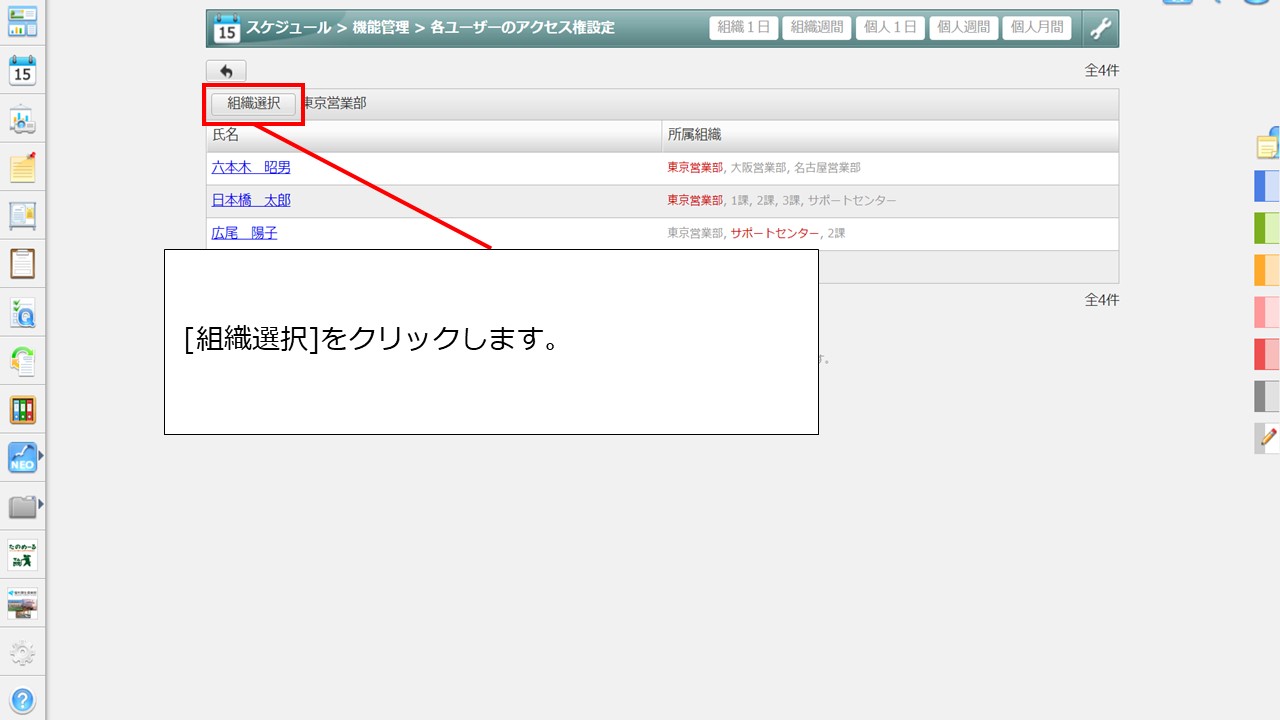Image resolution: width=1280 pixels, height=720 pixels.
Task: Open the gray folder icon in sidebar
Action: click(x=22, y=506)
